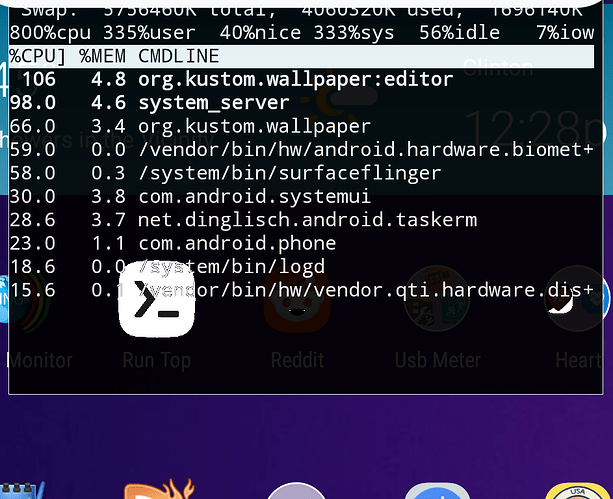
Task: Select the /system/bin/surfaceflinger row
Action: [301, 173]
